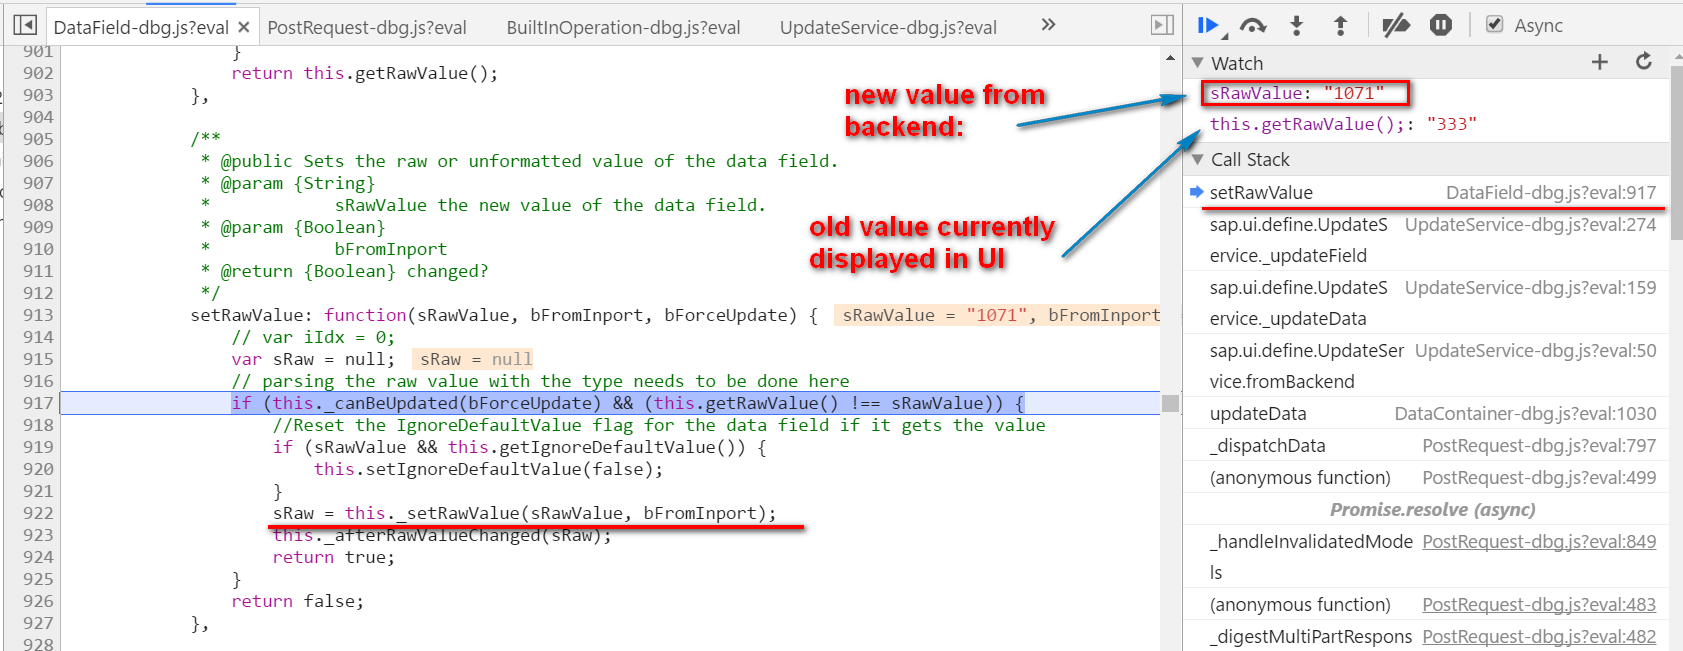Show more tabs via the double chevron
The height and width of the screenshot is (651, 1683).
1048,25
